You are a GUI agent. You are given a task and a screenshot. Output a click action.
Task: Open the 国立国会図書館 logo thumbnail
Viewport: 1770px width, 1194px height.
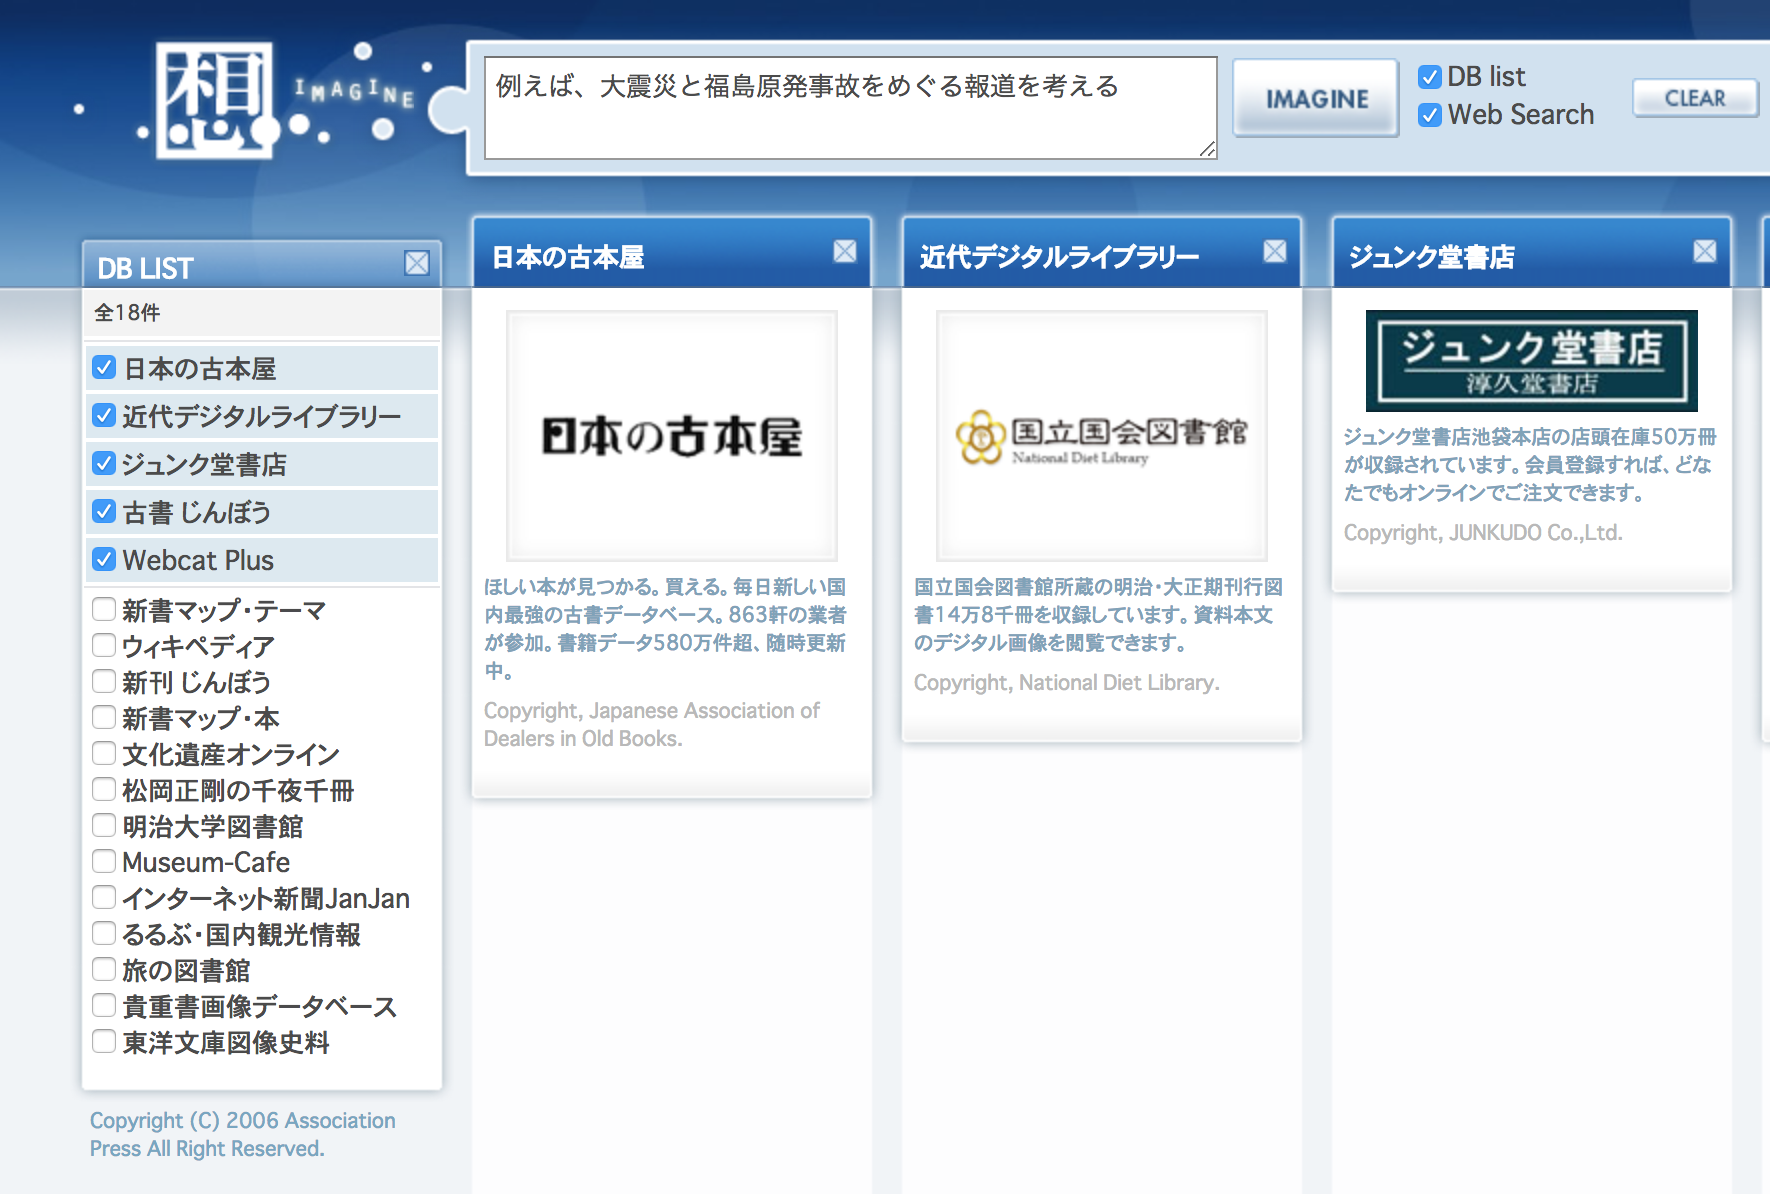(x=1102, y=436)
